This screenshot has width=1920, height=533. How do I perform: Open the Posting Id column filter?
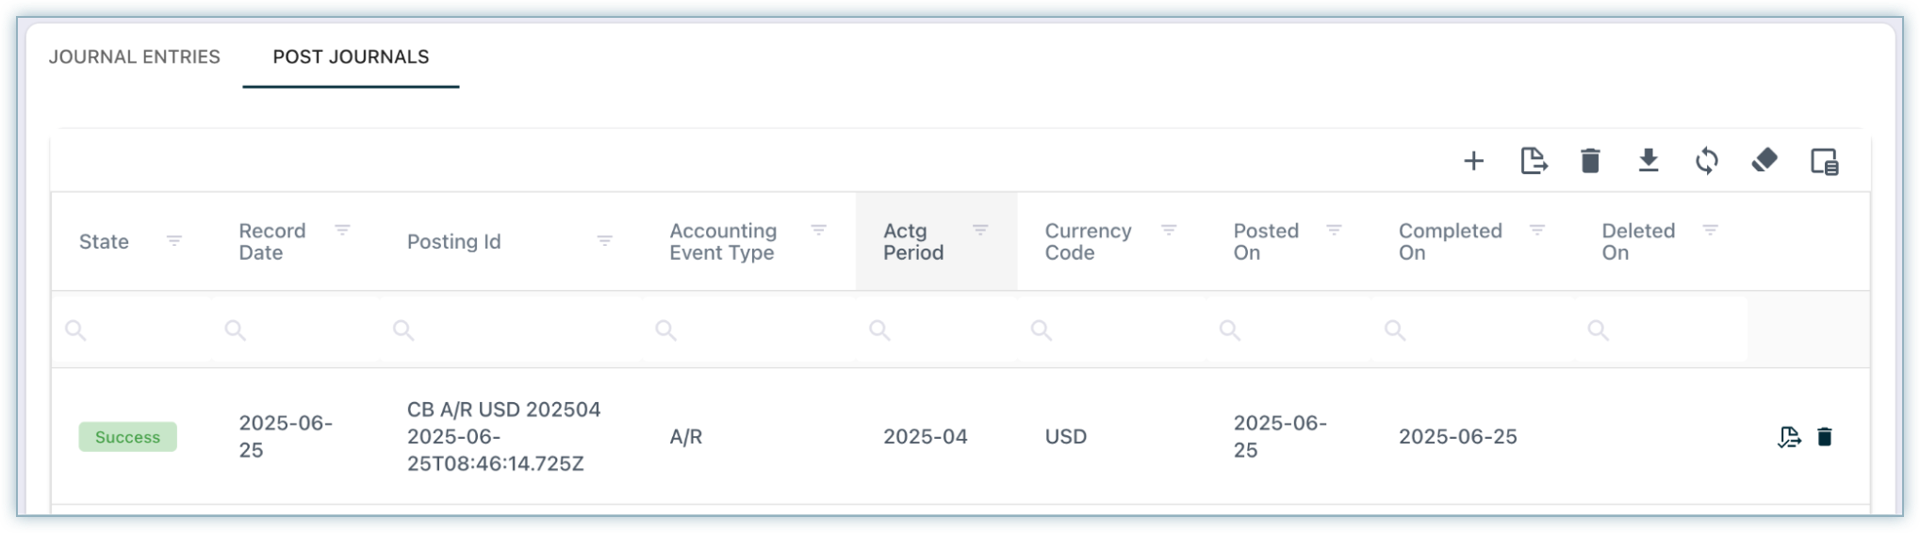pyautogui.click(x=604, y=241)
